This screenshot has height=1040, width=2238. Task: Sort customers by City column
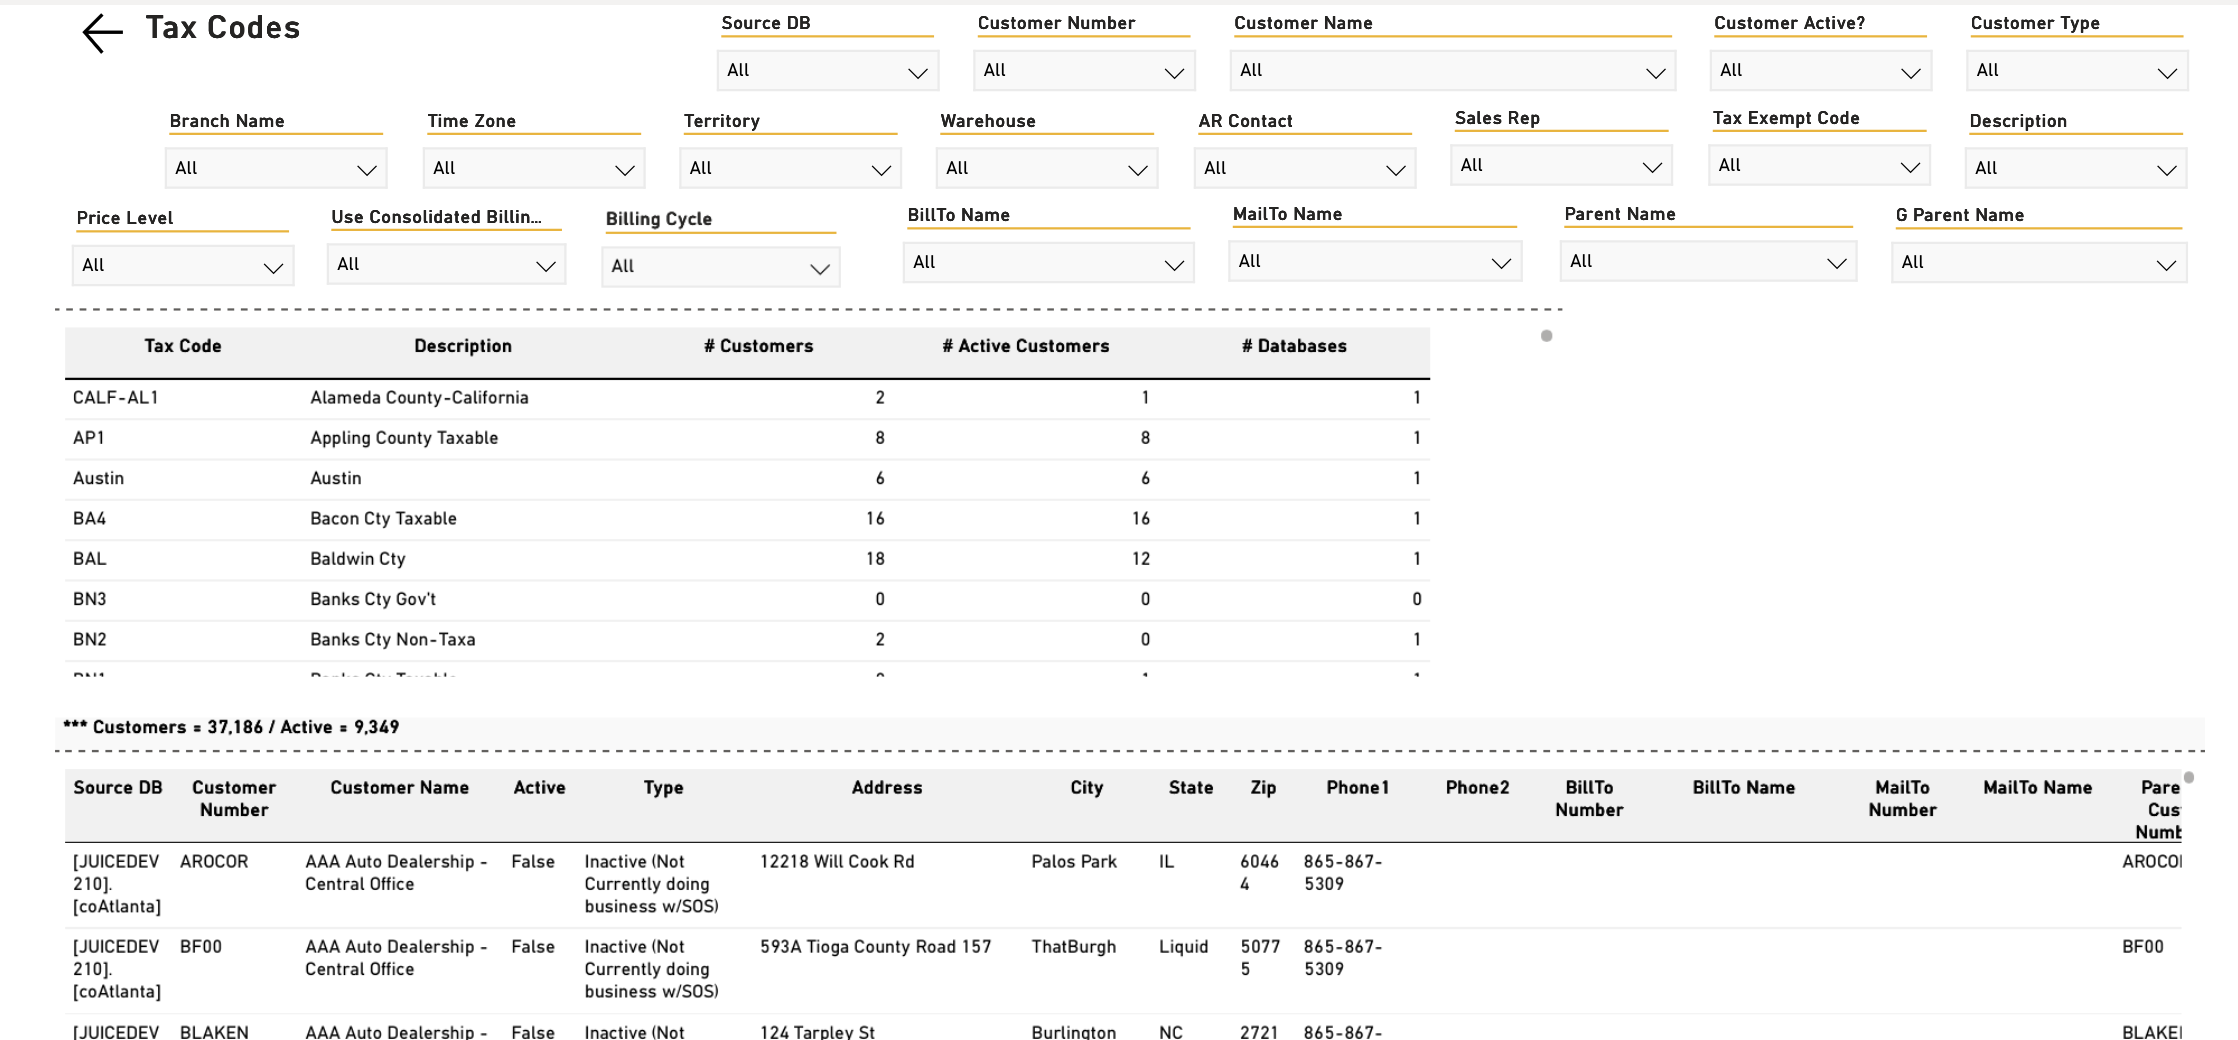click(x=1087, y=788)
